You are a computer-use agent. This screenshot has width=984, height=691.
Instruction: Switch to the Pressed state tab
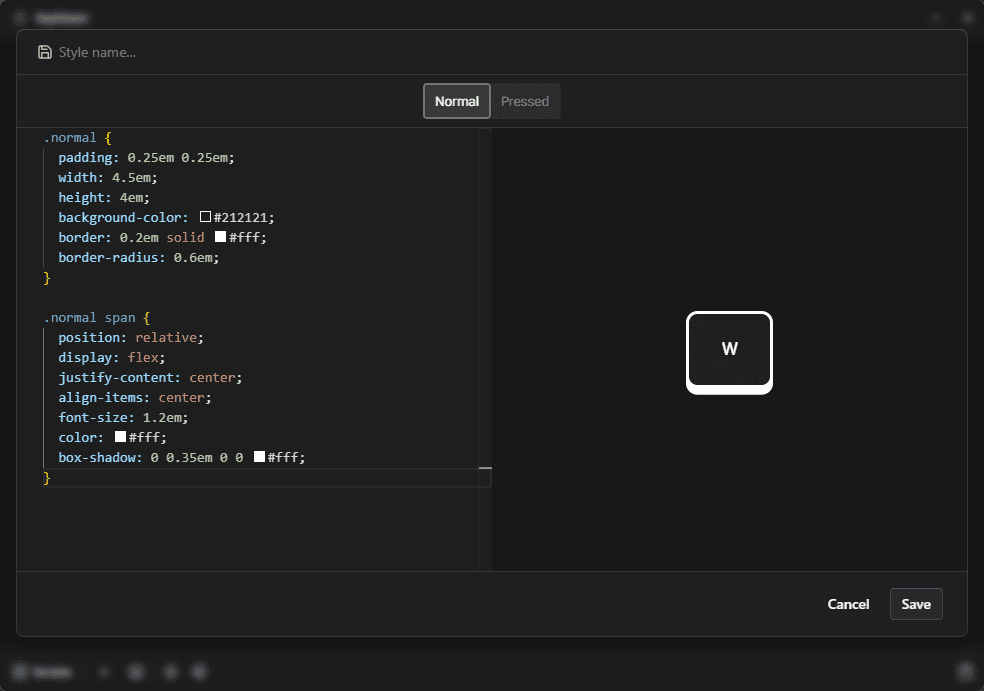pyautogui.click(x=525, y=101)
